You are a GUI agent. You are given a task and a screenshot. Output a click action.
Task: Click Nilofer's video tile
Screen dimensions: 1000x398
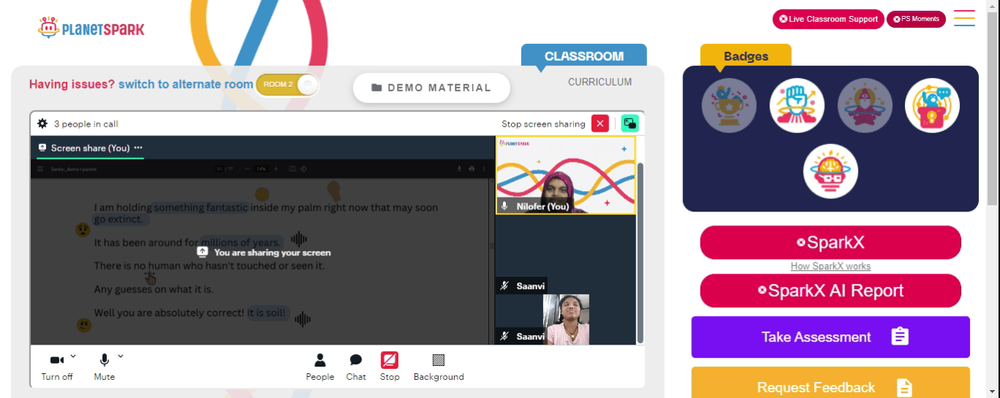tap(565, 175)
